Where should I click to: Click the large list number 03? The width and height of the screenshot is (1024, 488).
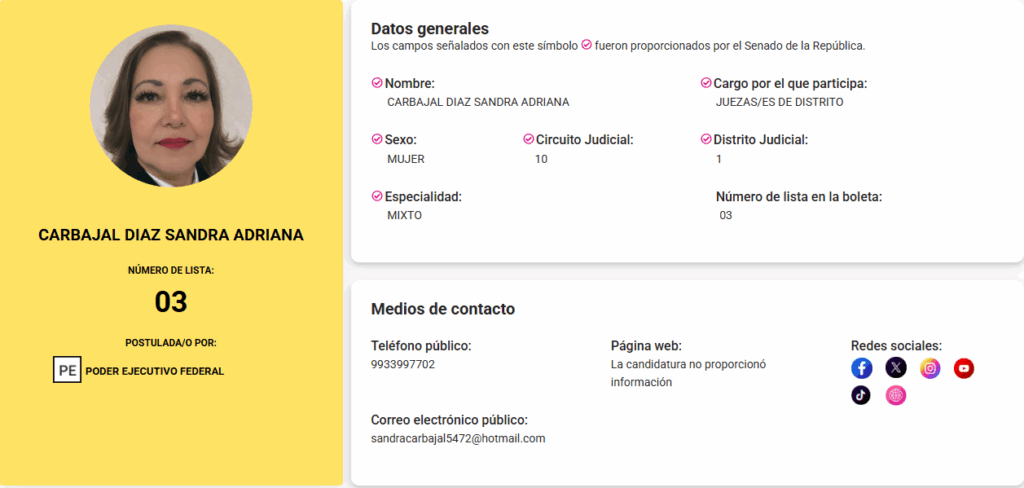coord(171,301)
